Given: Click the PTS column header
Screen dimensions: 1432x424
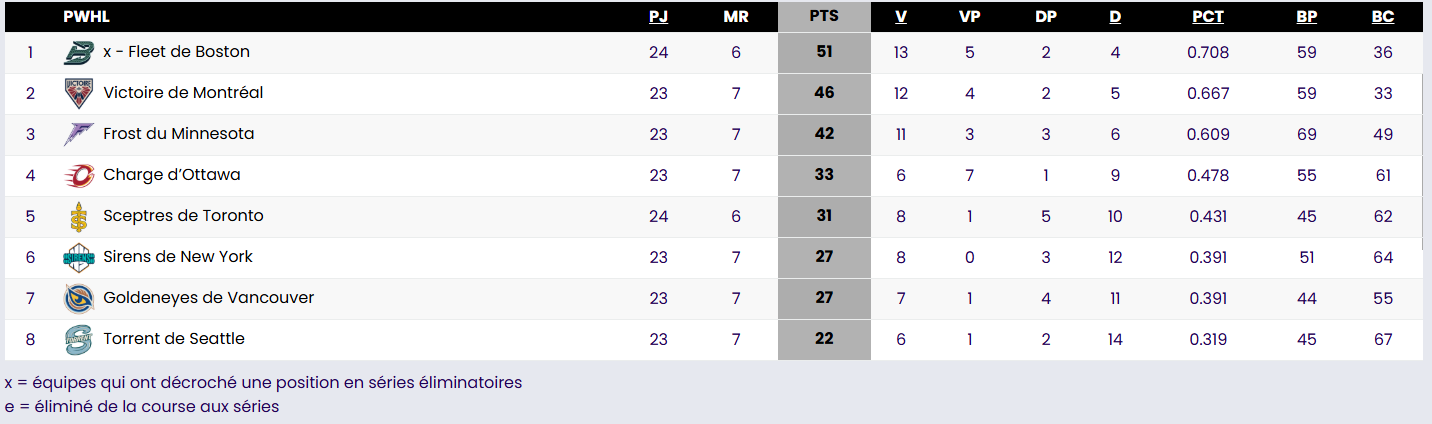Looking at the screenshot, I should [x=824, y=17].
